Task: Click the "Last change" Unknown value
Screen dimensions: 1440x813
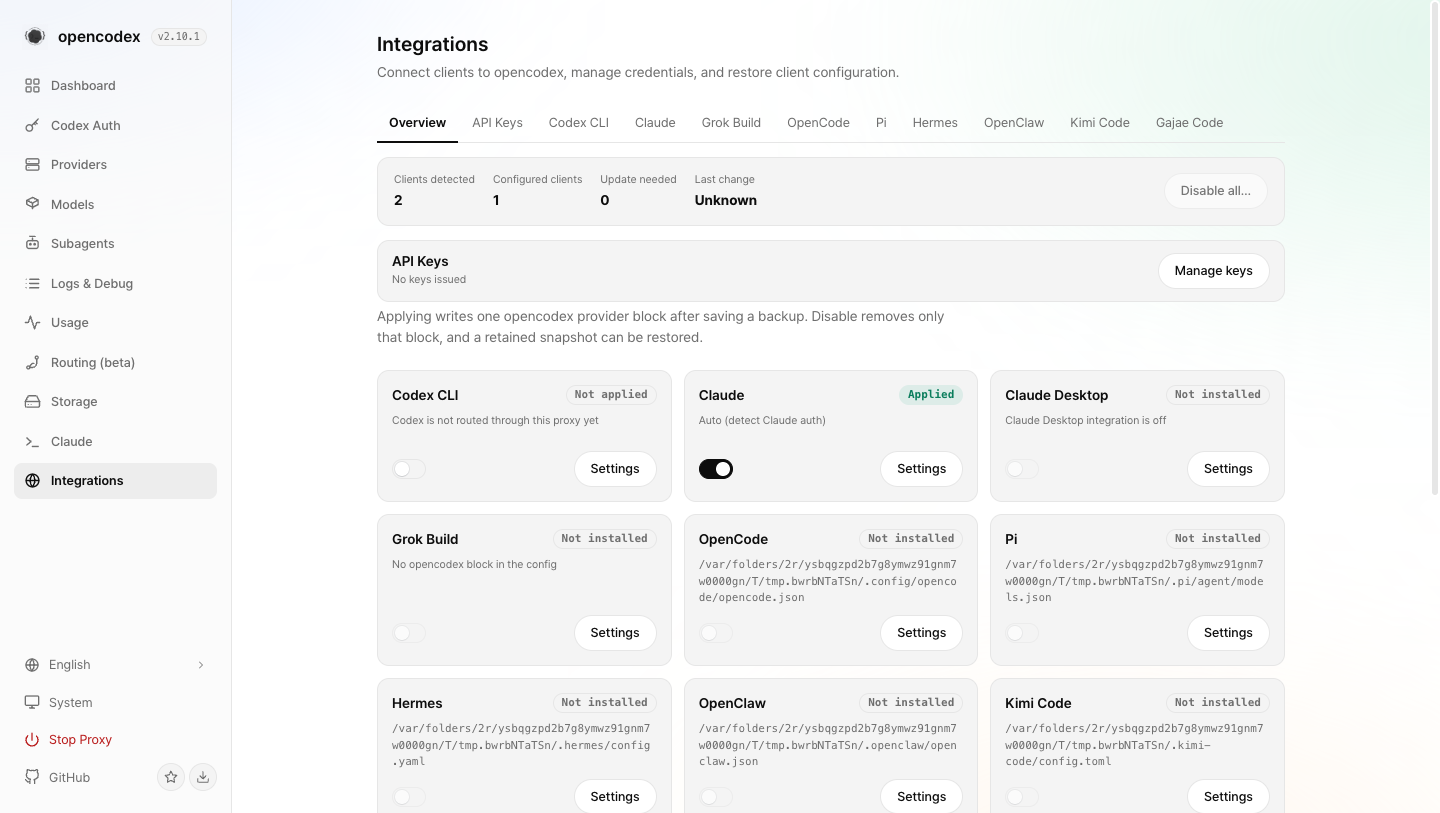Action: point(726,201)
